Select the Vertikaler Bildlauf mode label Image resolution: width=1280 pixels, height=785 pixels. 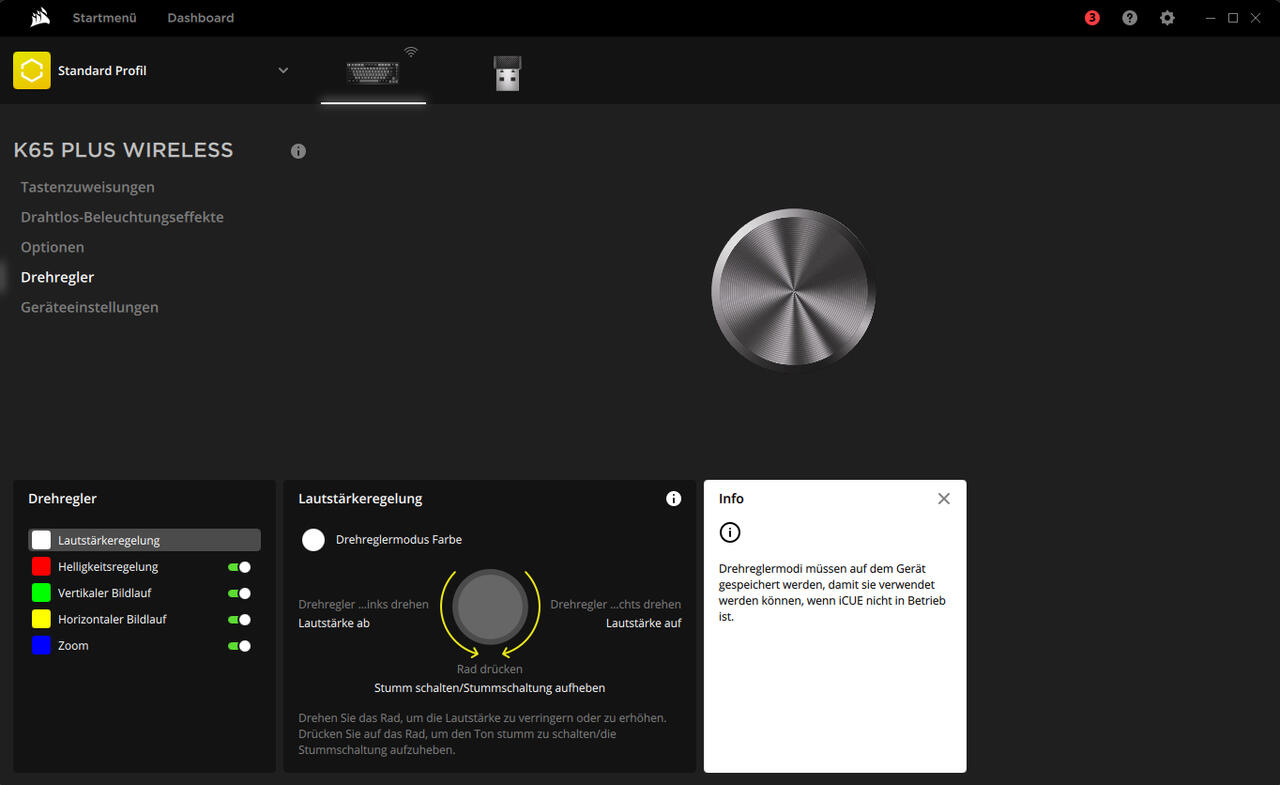coord(105,593)
